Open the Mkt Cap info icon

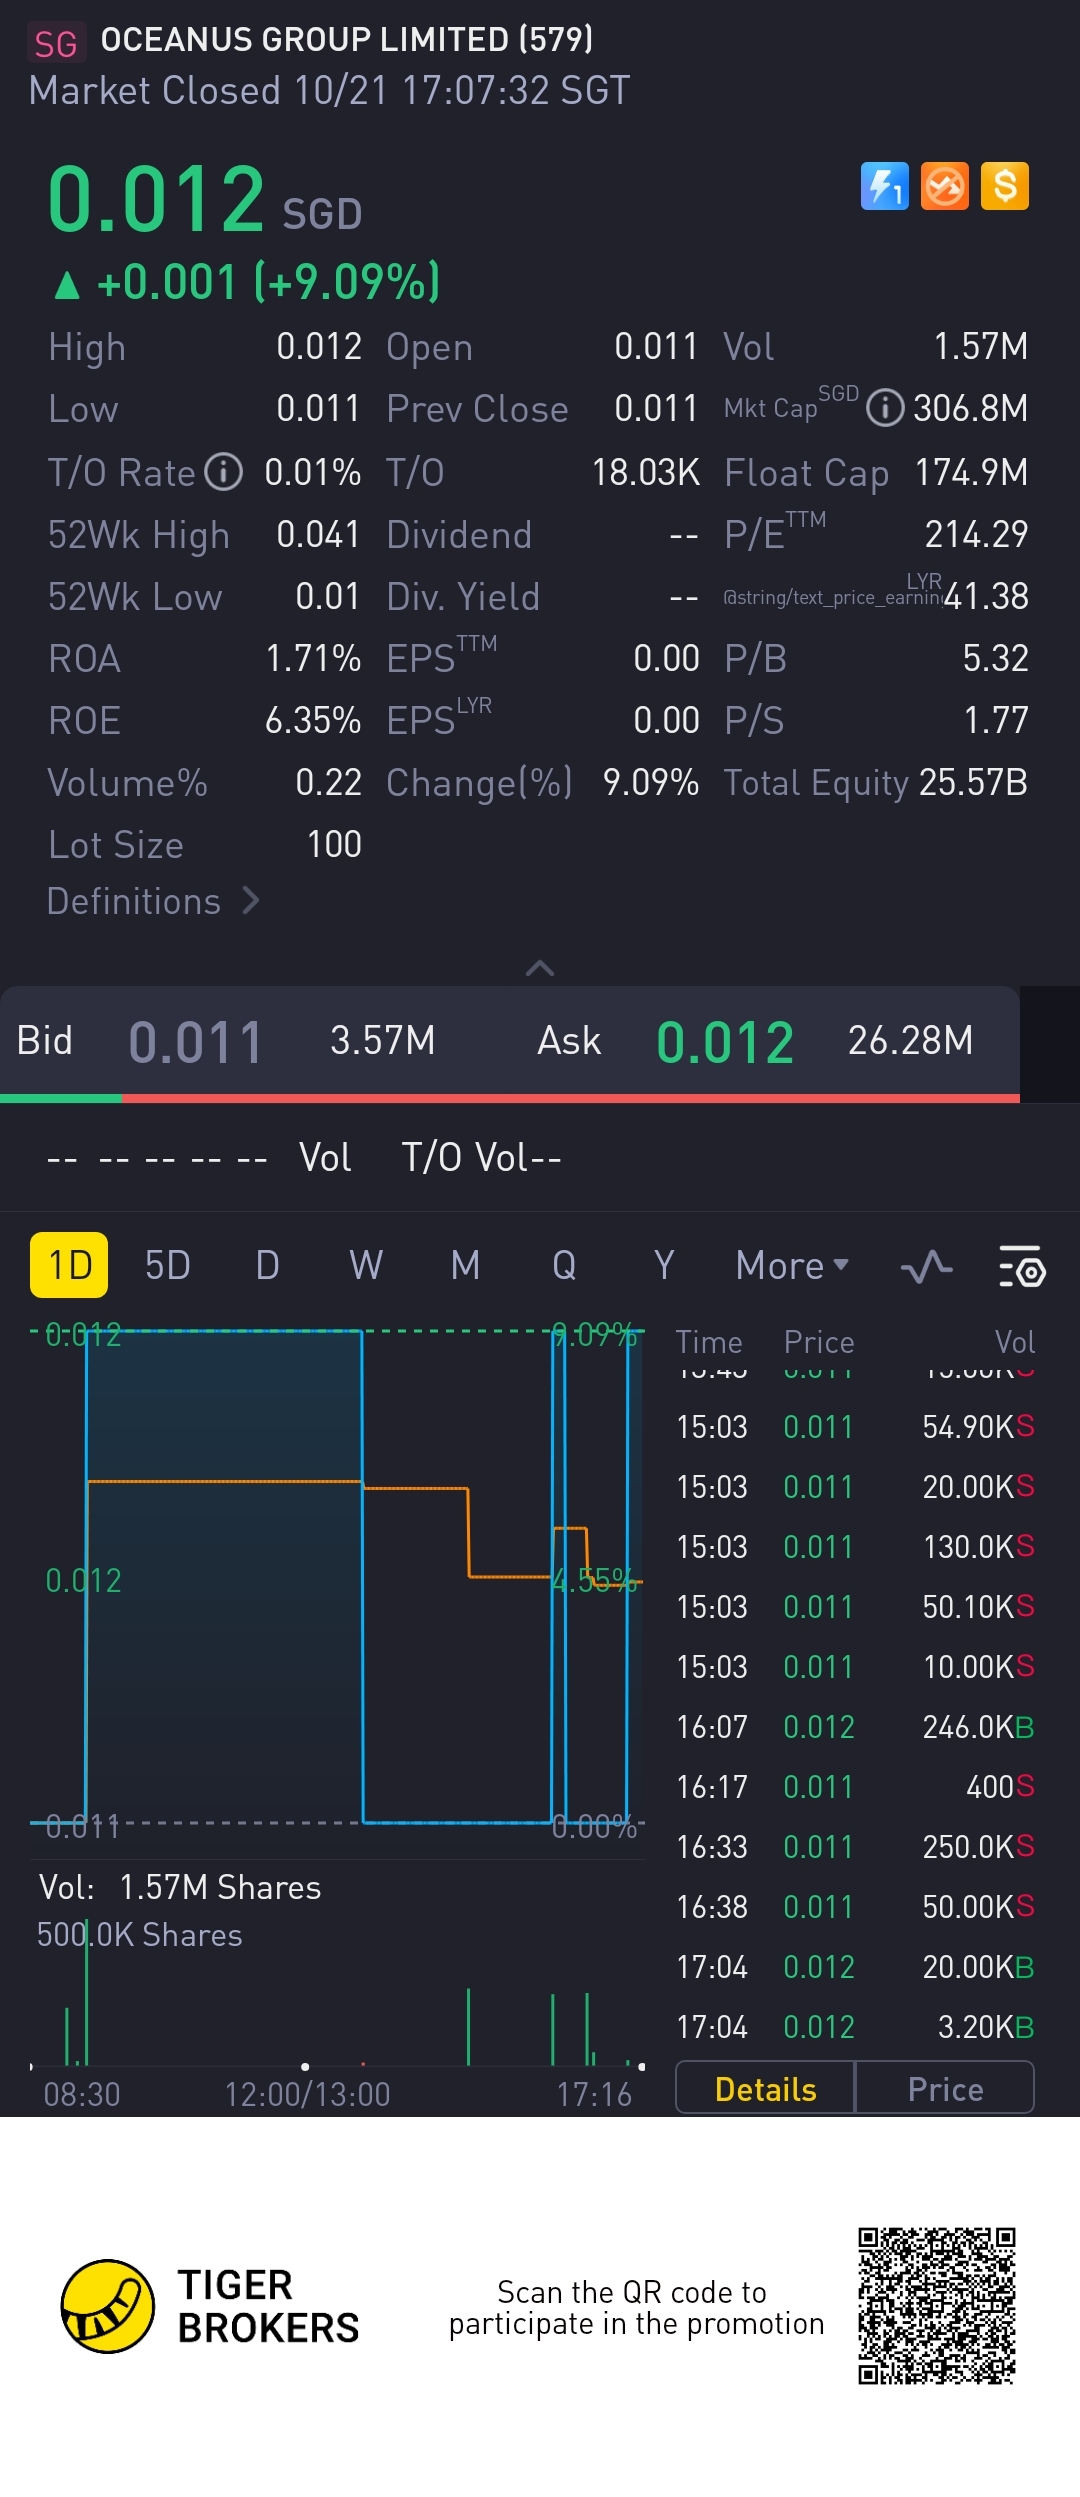click(885, 408)
